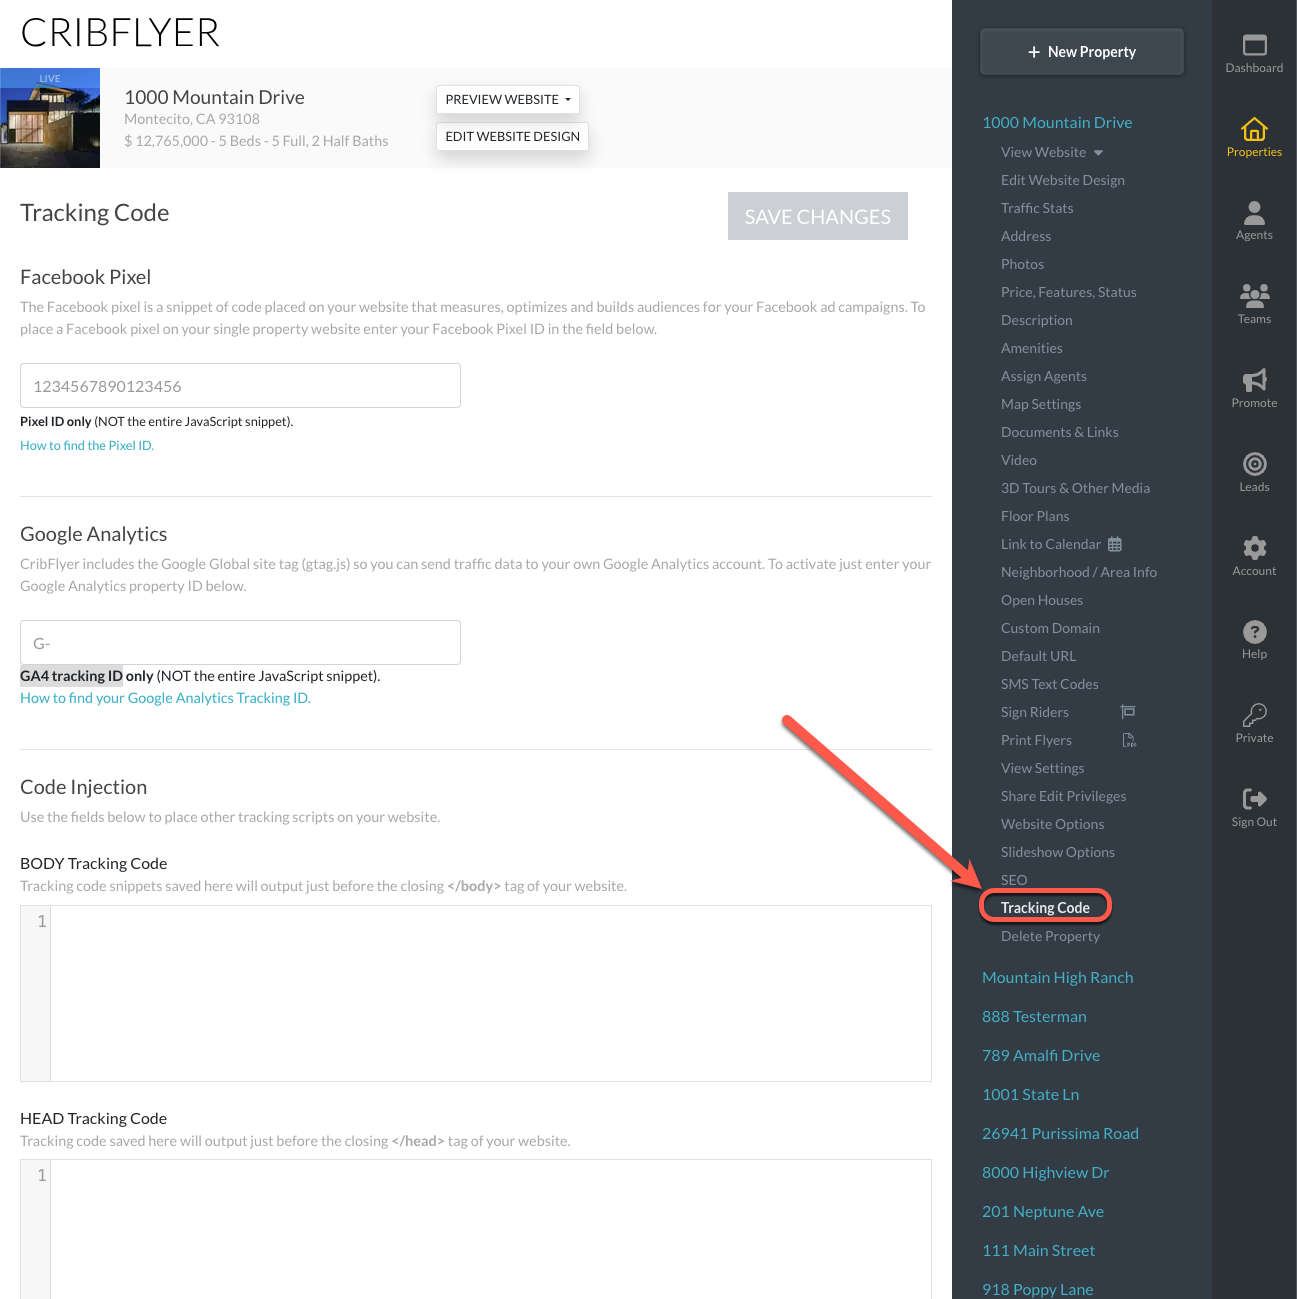Open the Agents person icon

1254,212
